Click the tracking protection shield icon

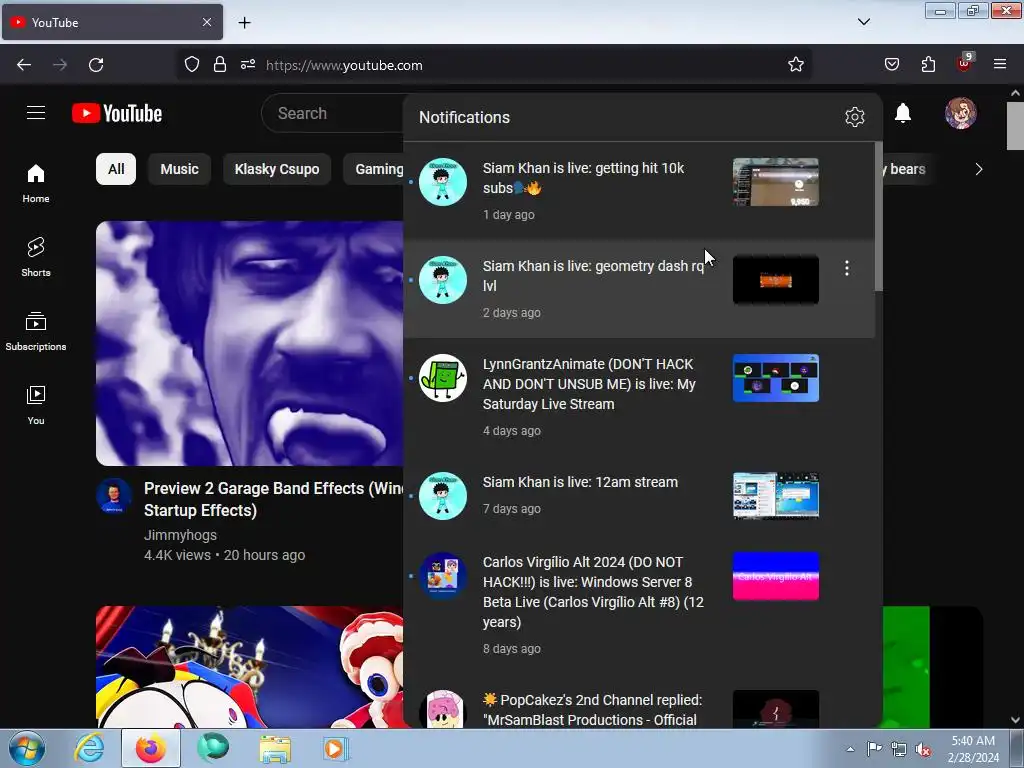coord(191,65)
